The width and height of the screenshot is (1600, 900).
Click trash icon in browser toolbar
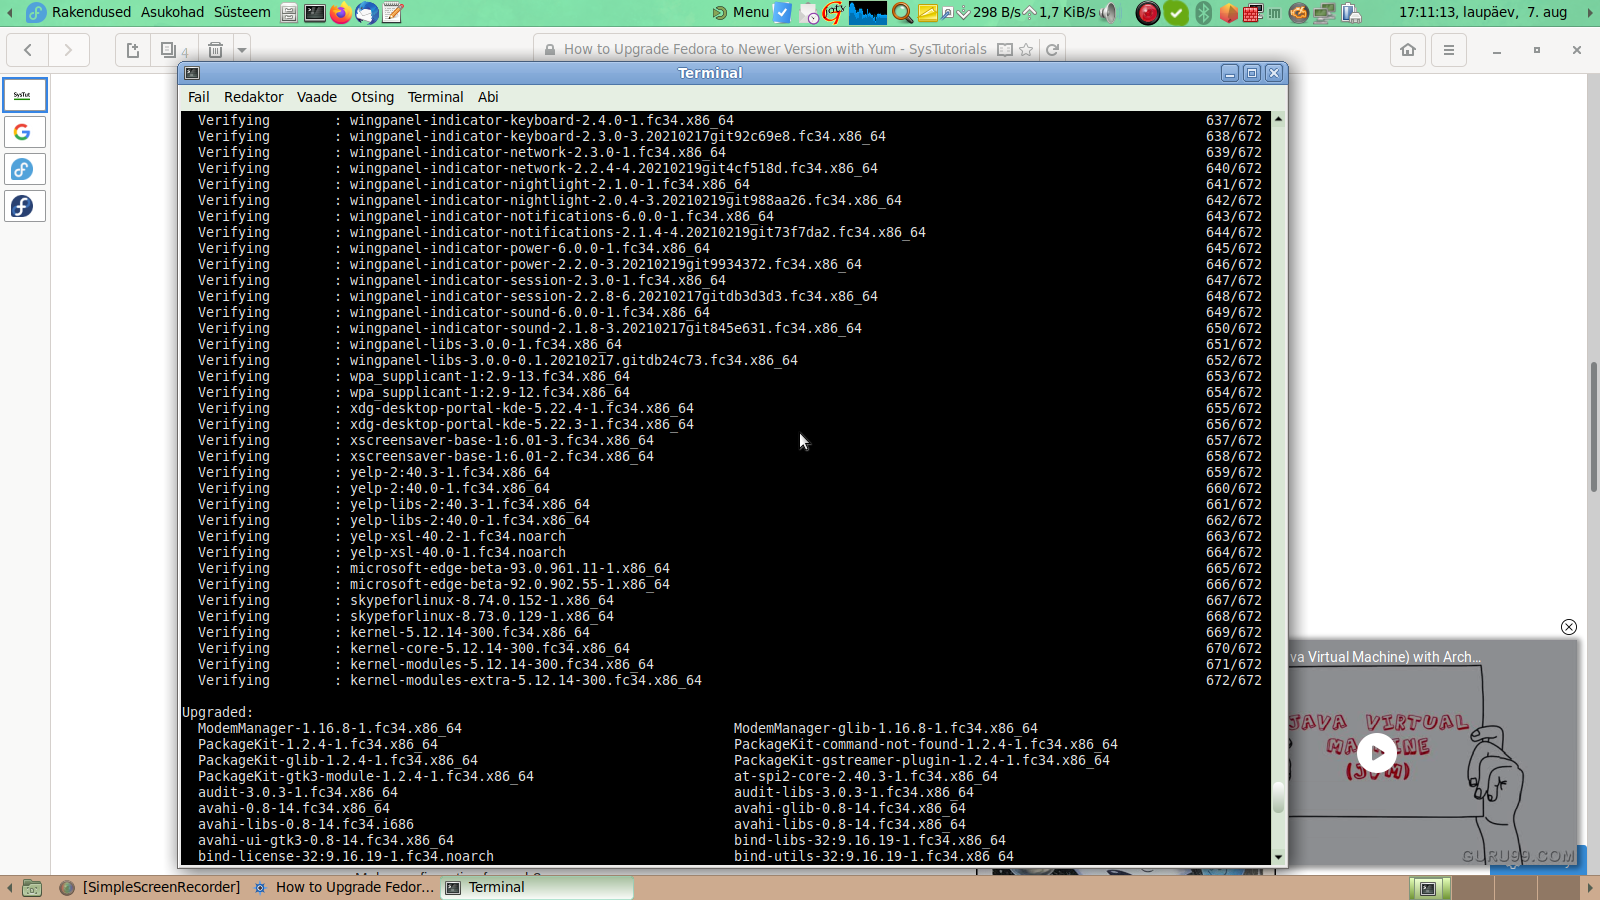click(x=215, y=50)
